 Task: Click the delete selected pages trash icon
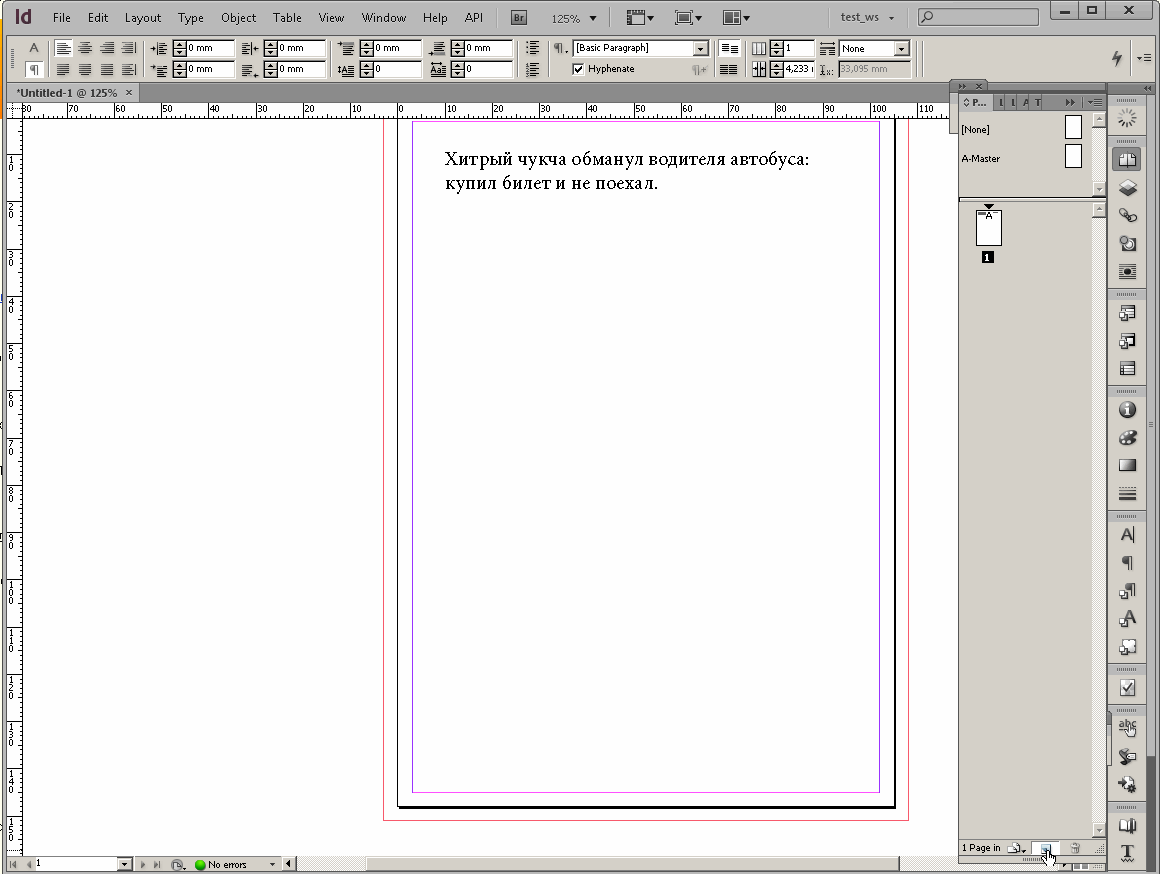coord(1075,848)
